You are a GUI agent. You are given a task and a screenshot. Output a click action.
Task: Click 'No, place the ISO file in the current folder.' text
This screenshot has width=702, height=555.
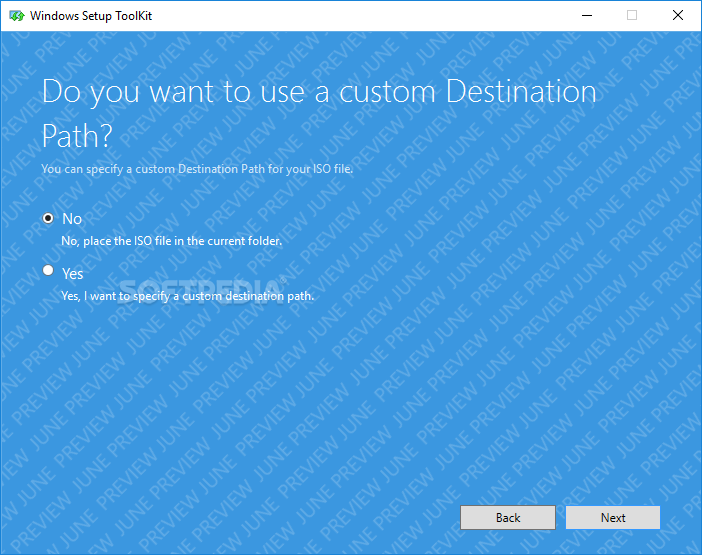pos(171,241)
